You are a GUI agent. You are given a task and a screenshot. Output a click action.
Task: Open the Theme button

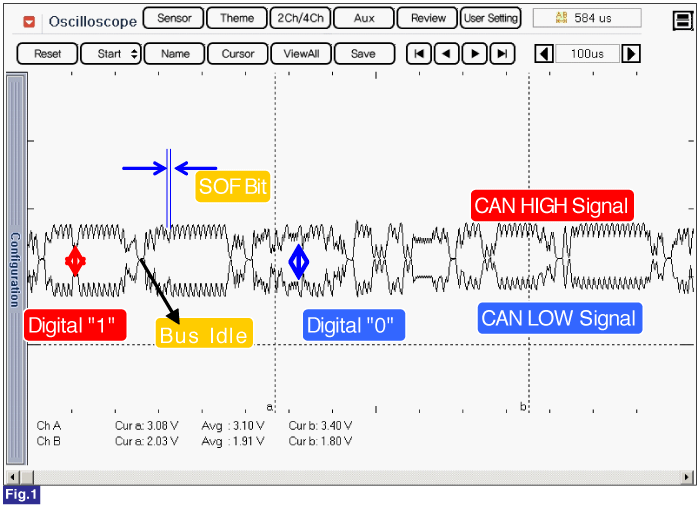[237, 18]
